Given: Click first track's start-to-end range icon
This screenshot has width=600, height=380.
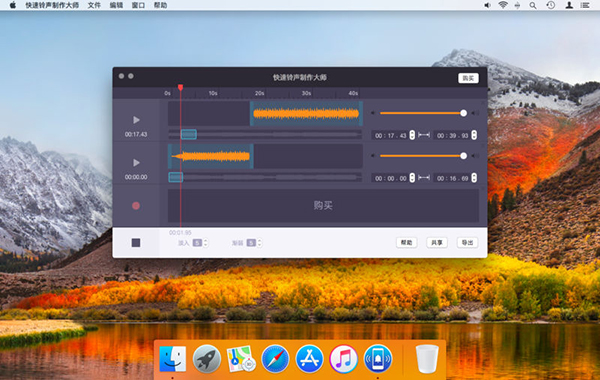Looking at the screenshot, I should point(424,135).
